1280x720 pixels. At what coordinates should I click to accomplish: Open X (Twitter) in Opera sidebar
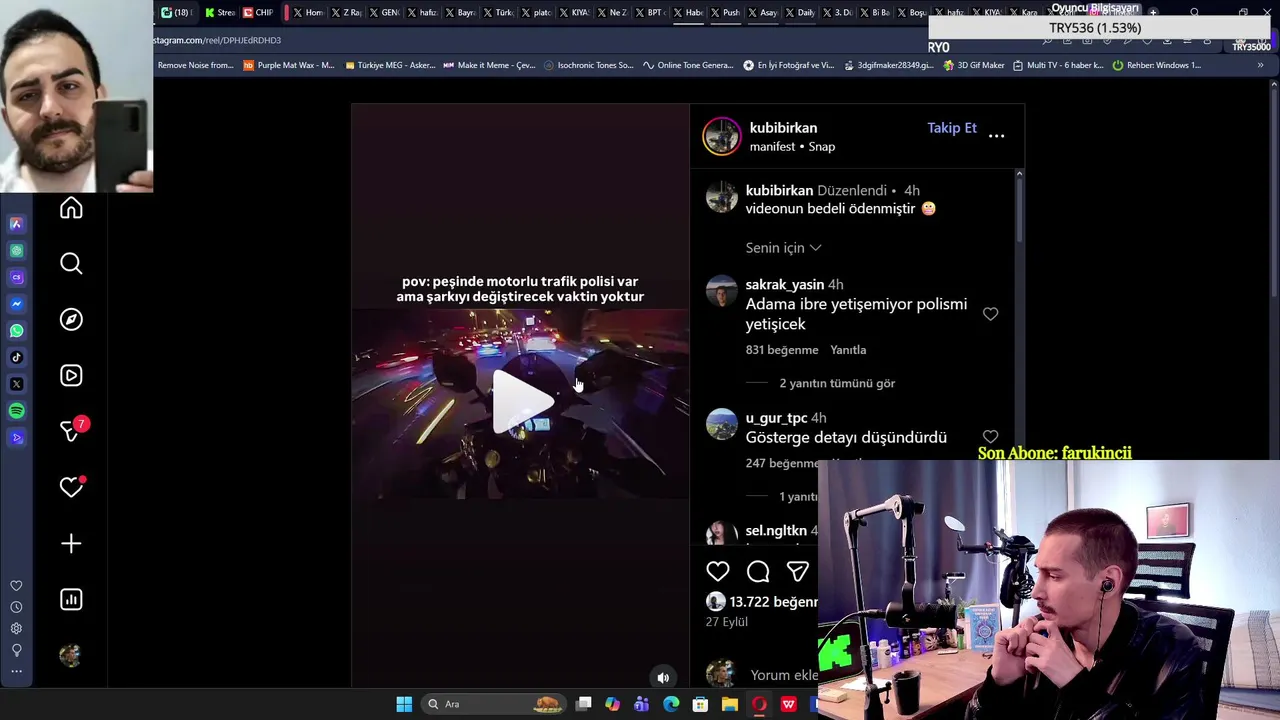coord(16,384)
